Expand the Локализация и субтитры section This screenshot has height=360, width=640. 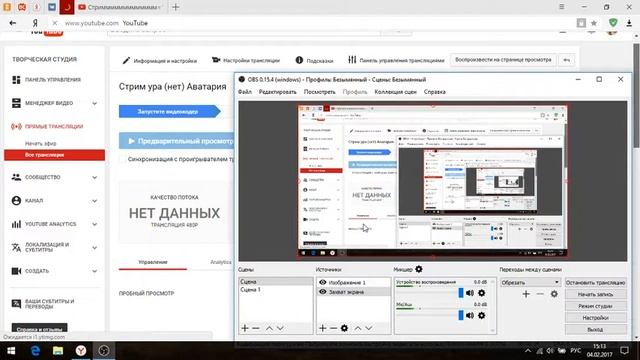point(95,248)
